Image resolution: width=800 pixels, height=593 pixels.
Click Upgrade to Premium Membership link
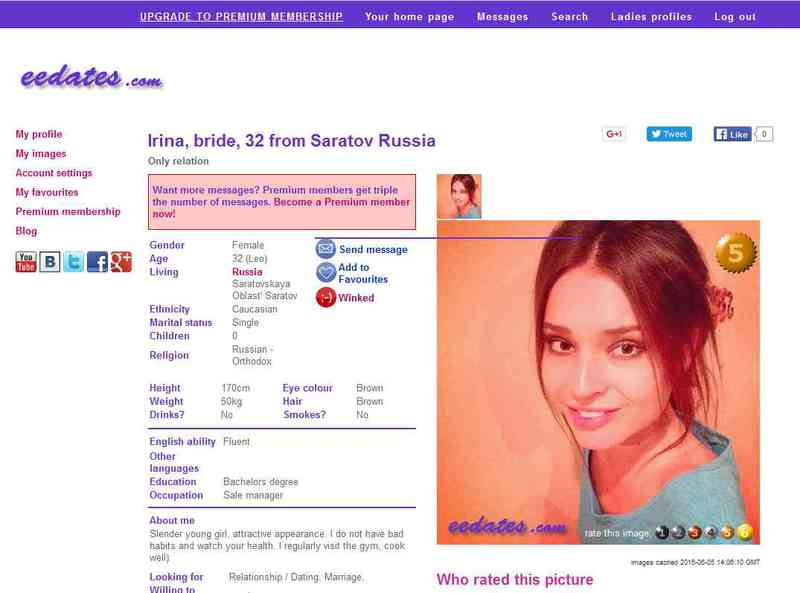click(x=241, y=17)
